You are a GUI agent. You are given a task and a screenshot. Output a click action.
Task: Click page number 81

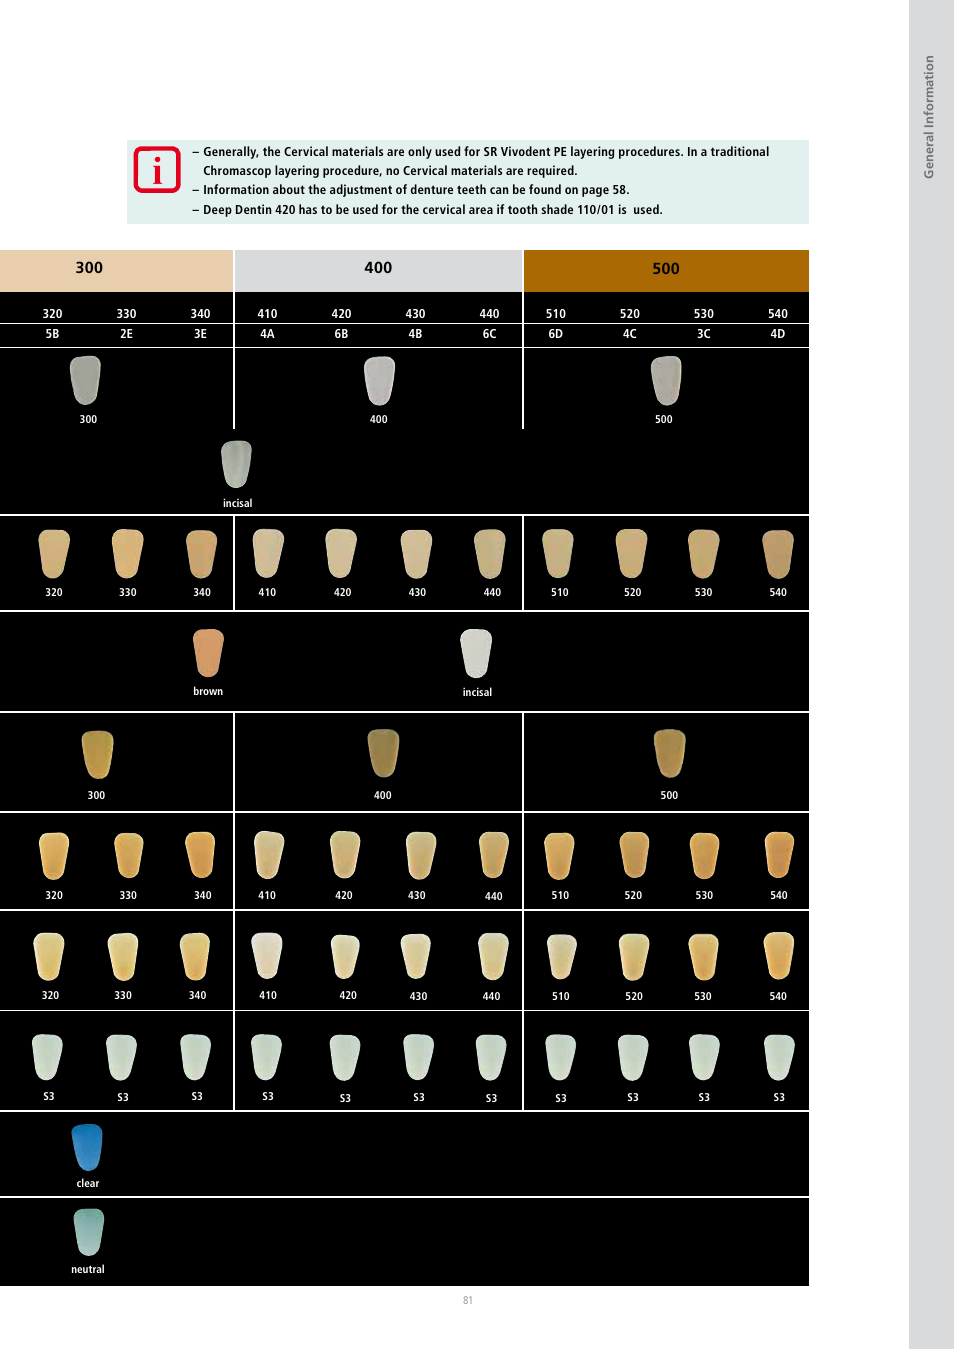[x=468, y=1300]
